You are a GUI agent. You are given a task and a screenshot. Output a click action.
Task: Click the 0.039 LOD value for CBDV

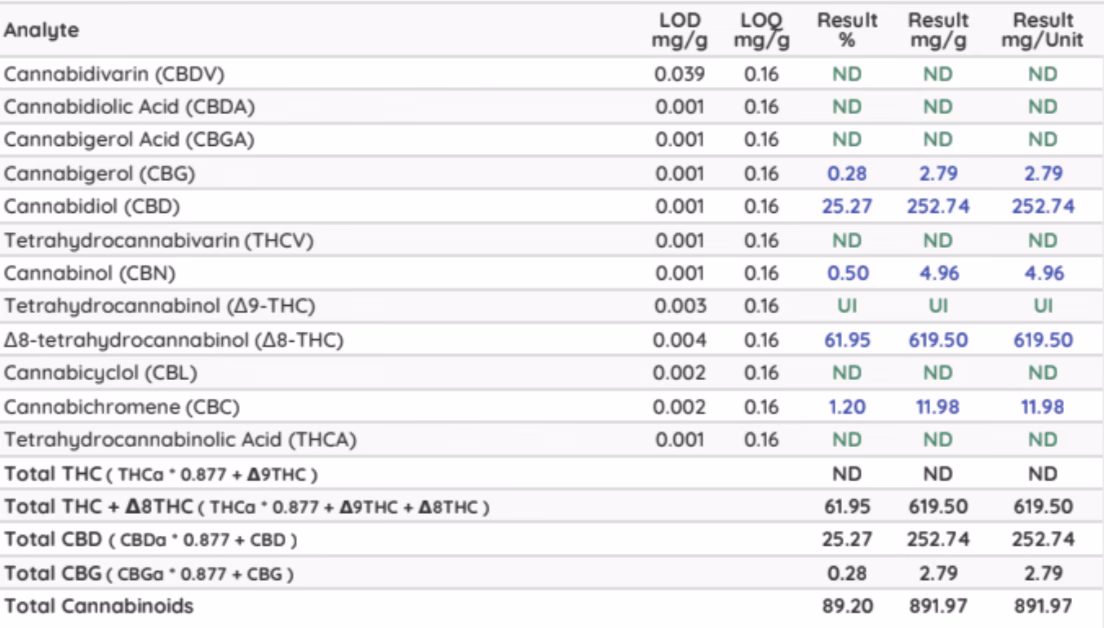(x=680, y=74)
